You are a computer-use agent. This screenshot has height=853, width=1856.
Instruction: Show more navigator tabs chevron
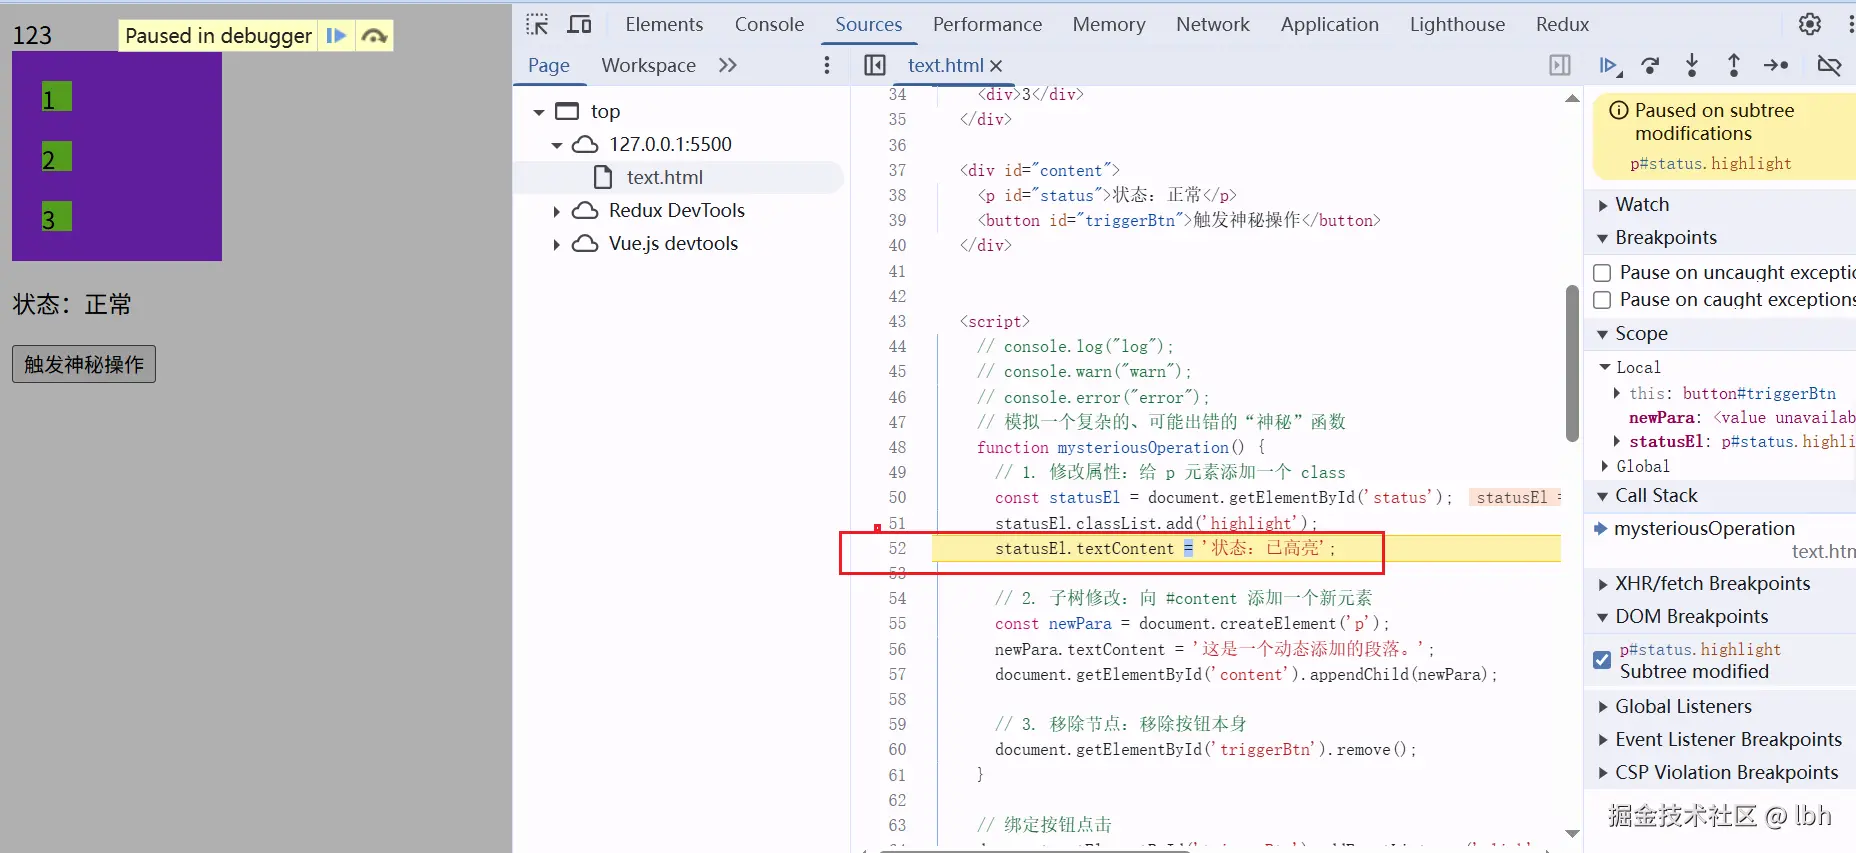click(x=728, y=65)
